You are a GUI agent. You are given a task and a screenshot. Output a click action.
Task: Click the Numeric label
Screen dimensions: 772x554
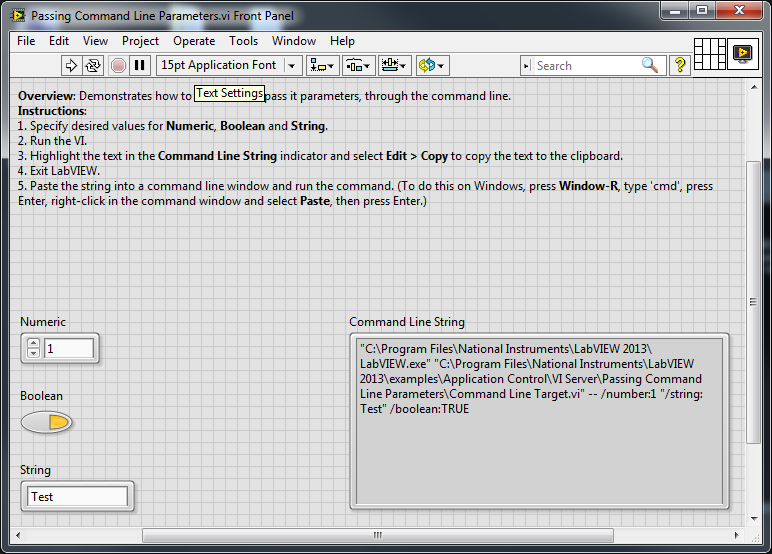43,322
